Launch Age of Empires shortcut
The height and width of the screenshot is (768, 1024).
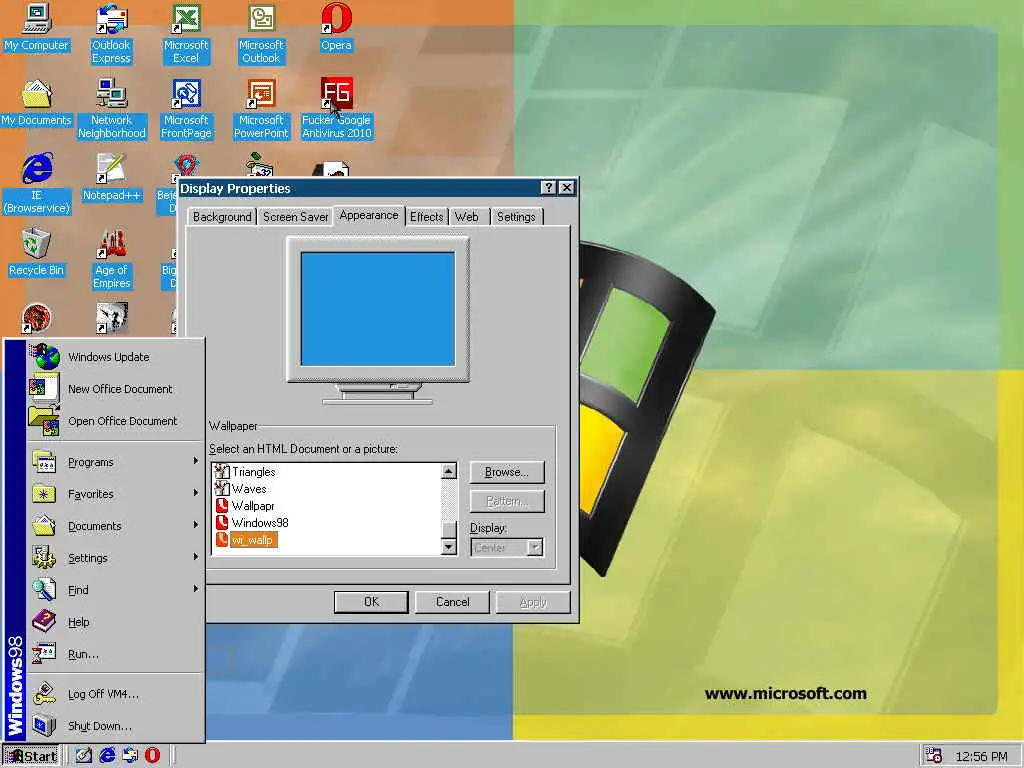(112, 259)
